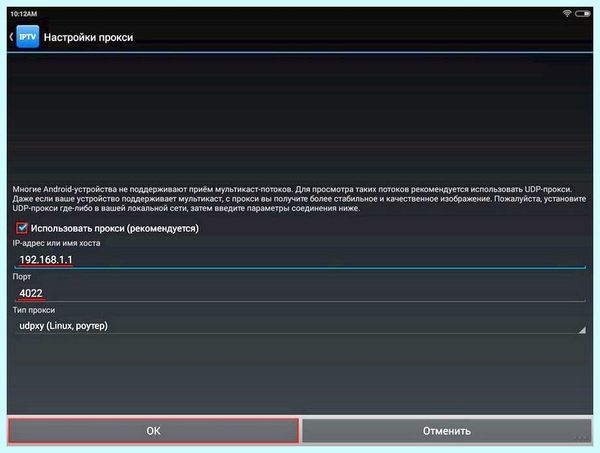The height and width of the screenshot is (453, 600).
Task: Tap the multicast description paragraph text
Action: (299, 199)
